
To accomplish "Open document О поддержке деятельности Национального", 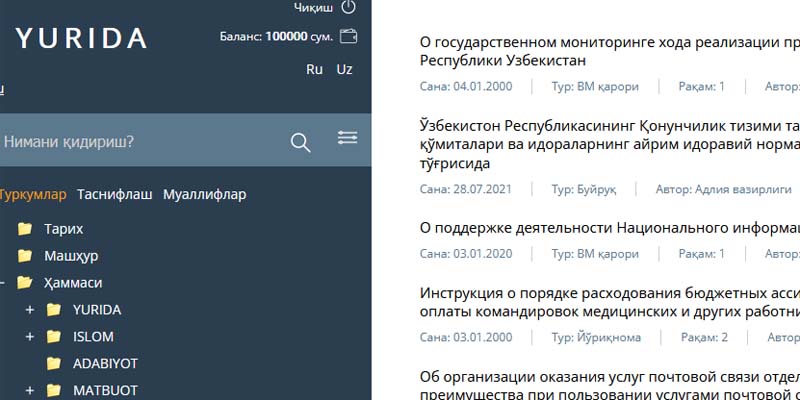I will pos(610,228).
